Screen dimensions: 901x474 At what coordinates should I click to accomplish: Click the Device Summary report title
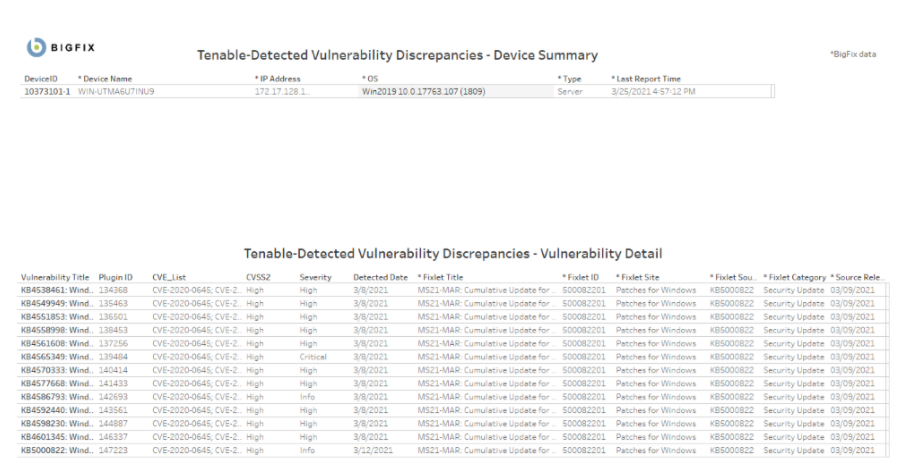point(398,55)
